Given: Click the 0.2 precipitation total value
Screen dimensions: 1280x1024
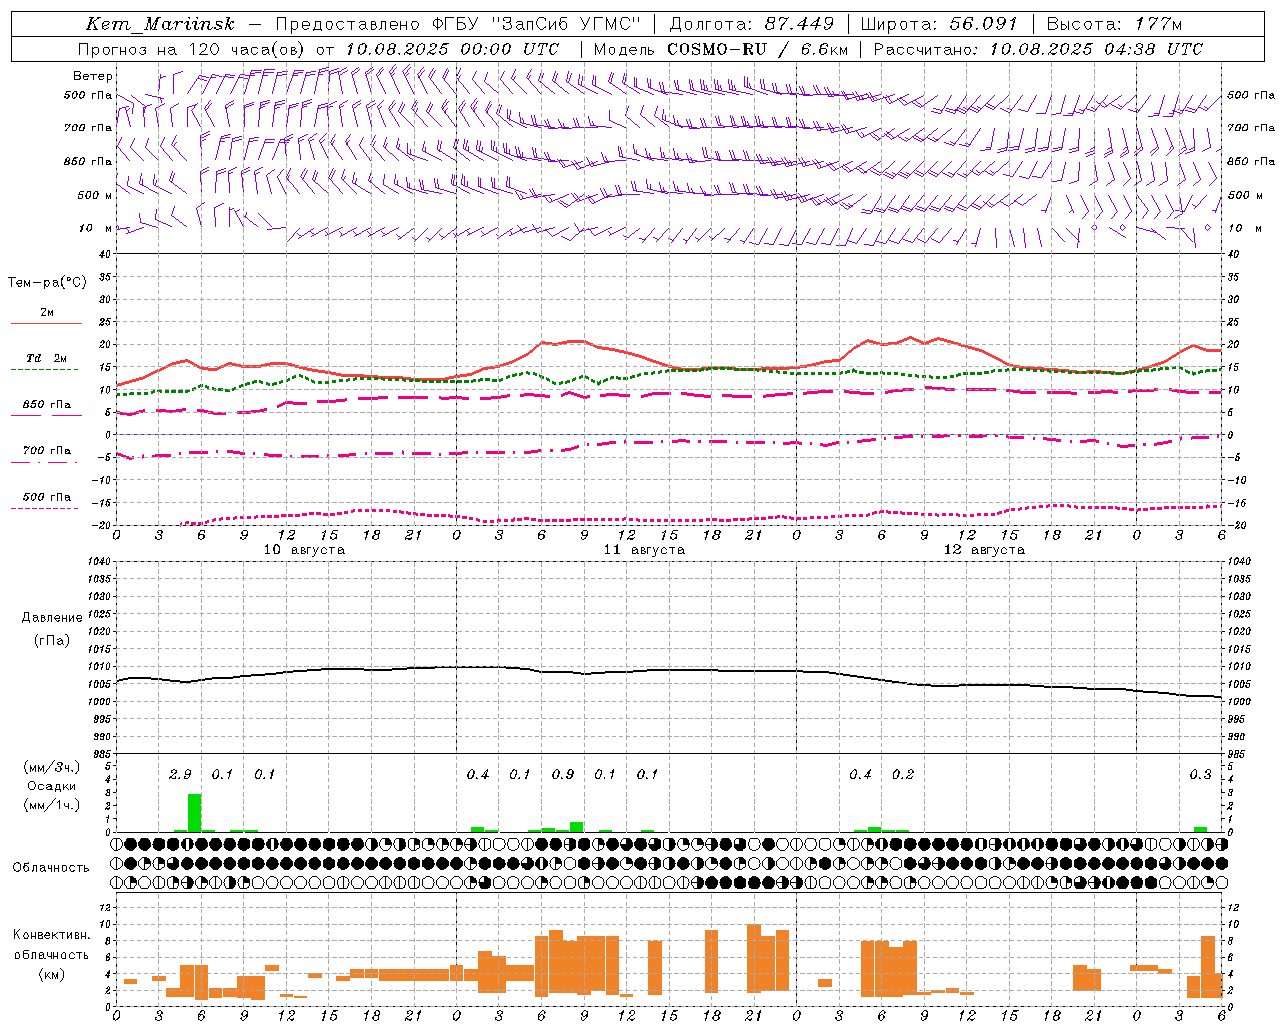Looking at the screenshot, I should (903, 774).
